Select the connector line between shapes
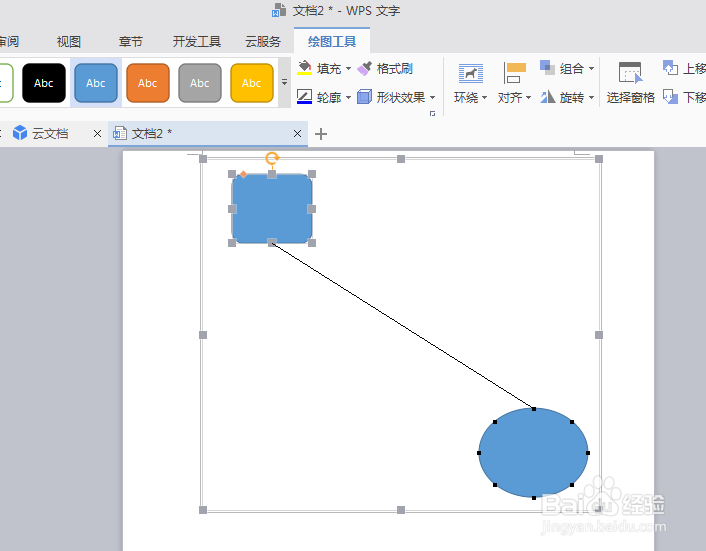The width and height of the screenshot is (706, 551). [403, 326]
